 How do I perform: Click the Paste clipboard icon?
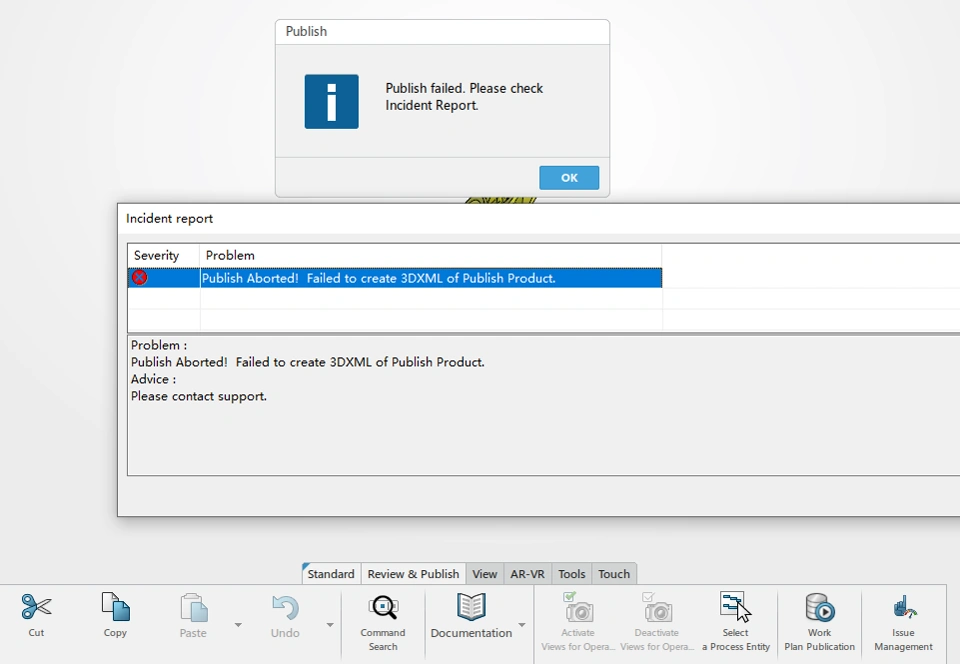pos(193,608)
